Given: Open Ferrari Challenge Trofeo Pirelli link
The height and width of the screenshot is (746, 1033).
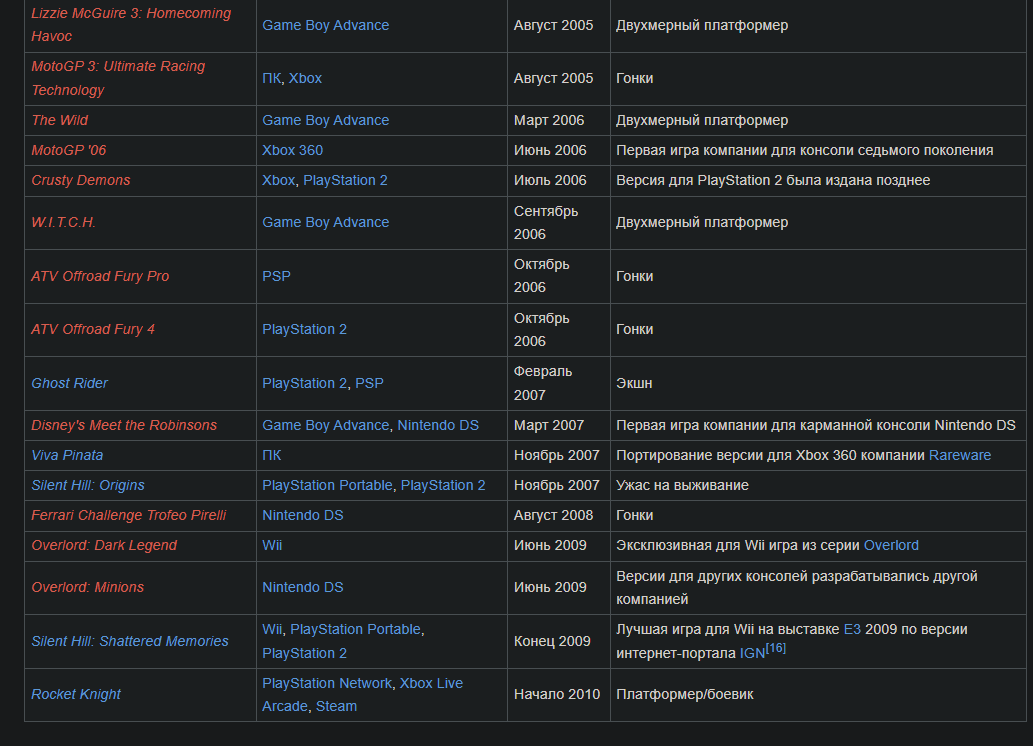Looking at the screenshot, I should [x=128, y=515].
